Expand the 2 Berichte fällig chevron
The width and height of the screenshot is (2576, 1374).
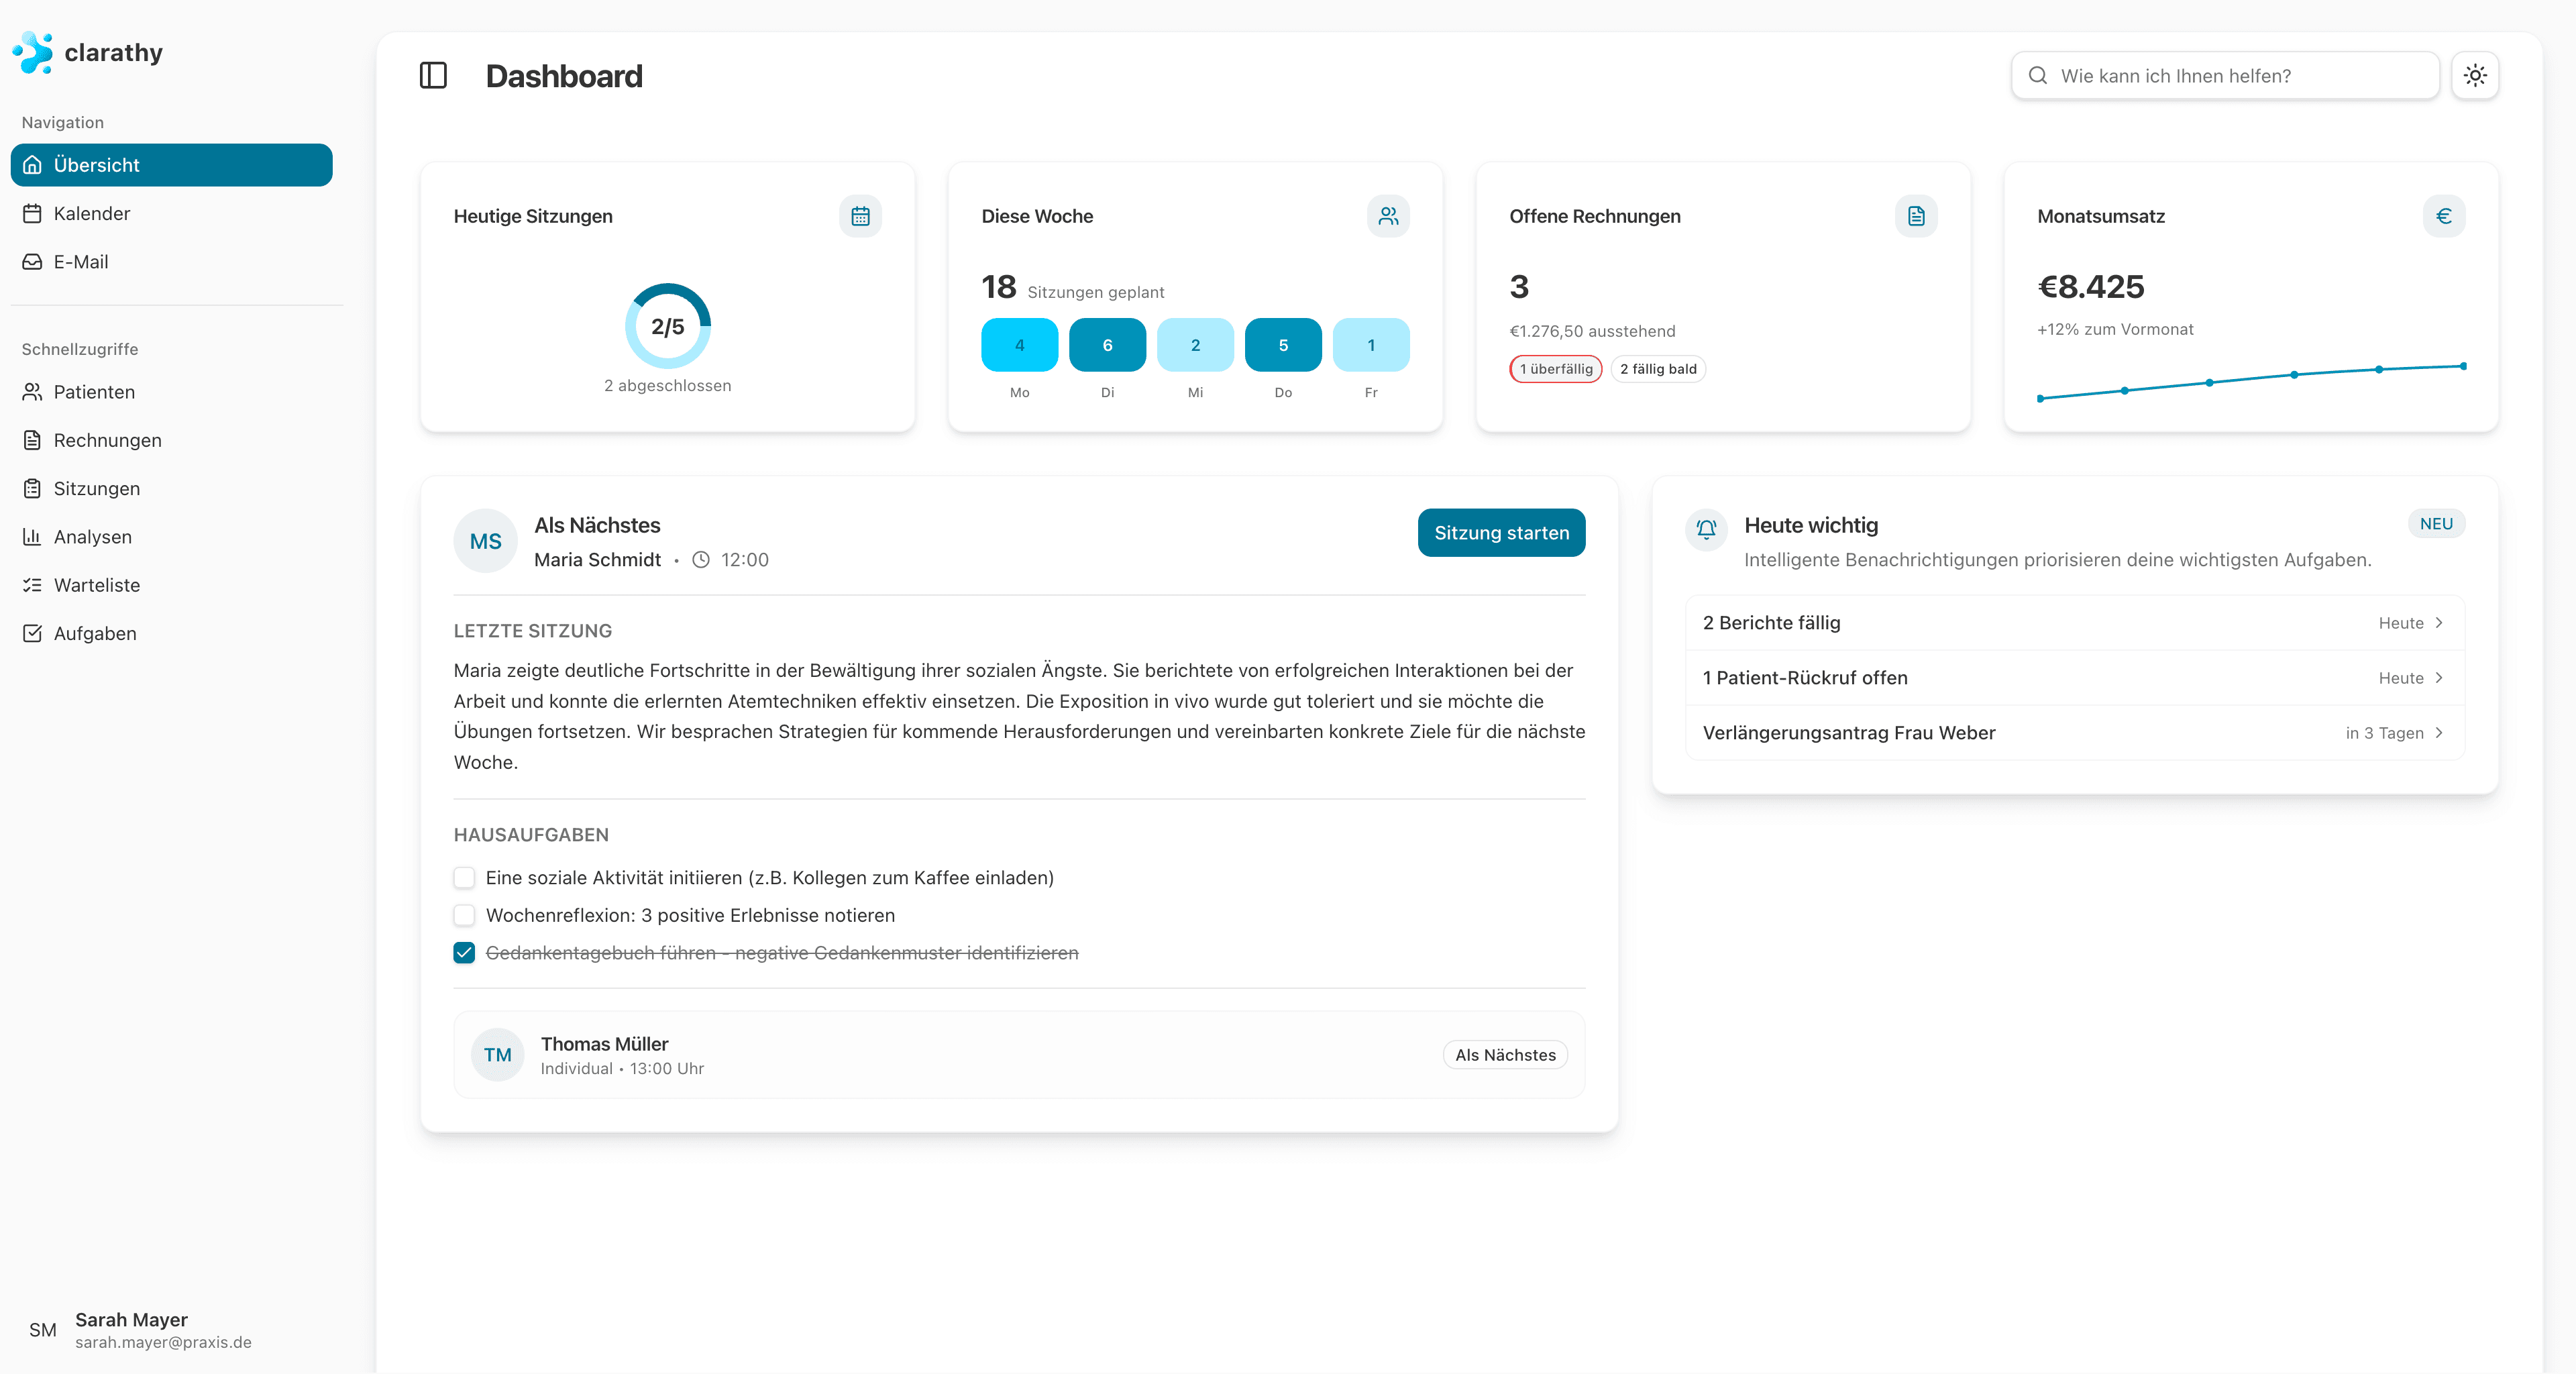click(2440, 623)
